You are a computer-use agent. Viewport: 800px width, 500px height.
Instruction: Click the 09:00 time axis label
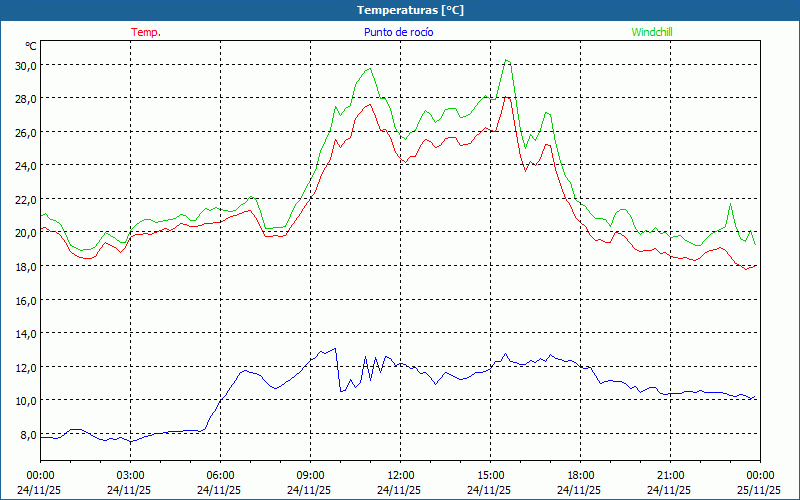pyautogui.click(x=310, y=475)
